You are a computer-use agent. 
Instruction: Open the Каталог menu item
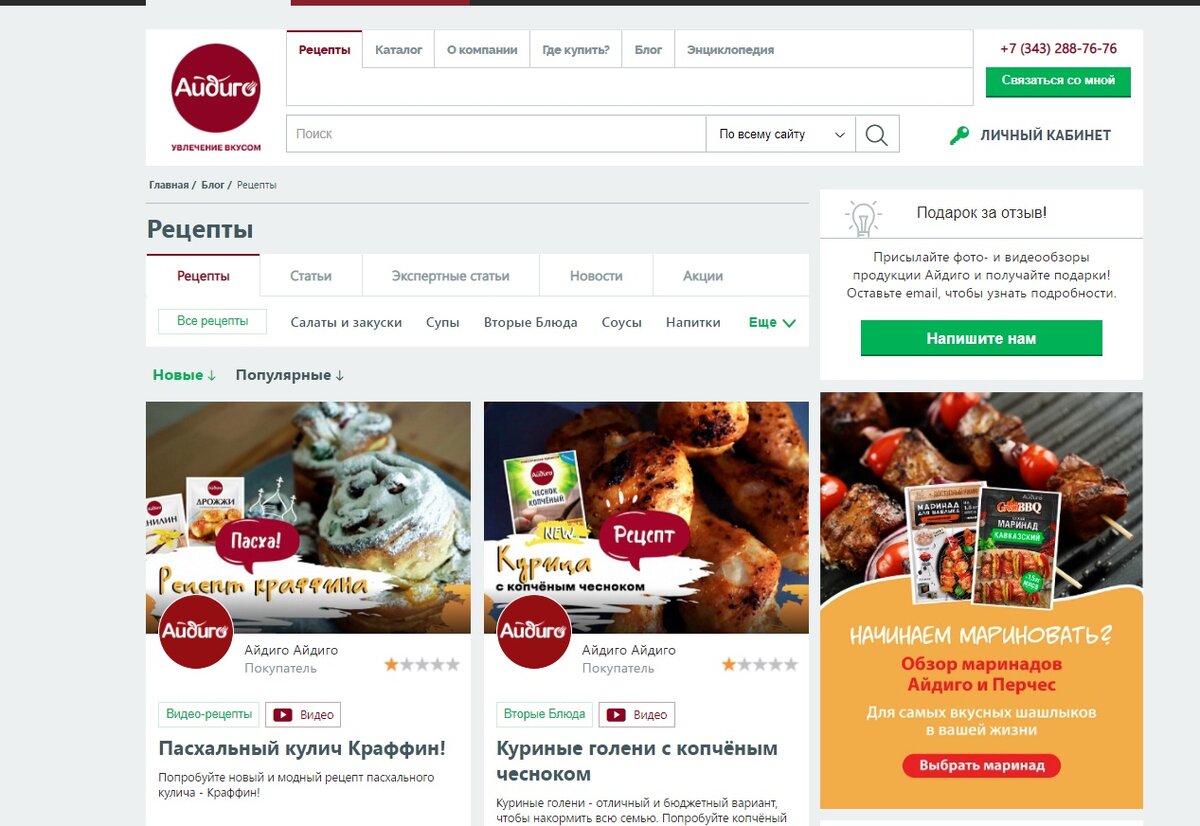399,50
